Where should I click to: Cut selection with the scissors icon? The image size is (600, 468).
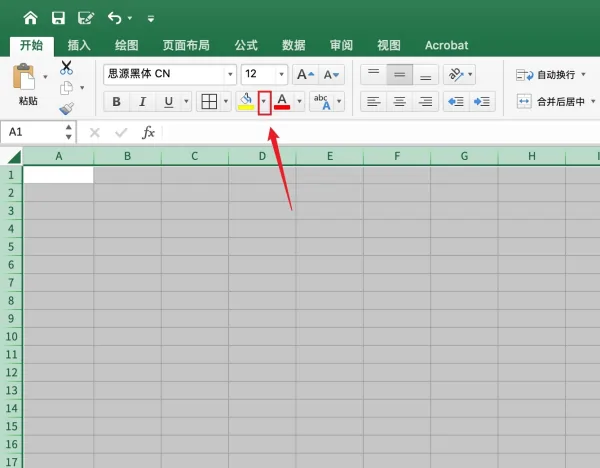pyautogui.click(x=66, y=68)
